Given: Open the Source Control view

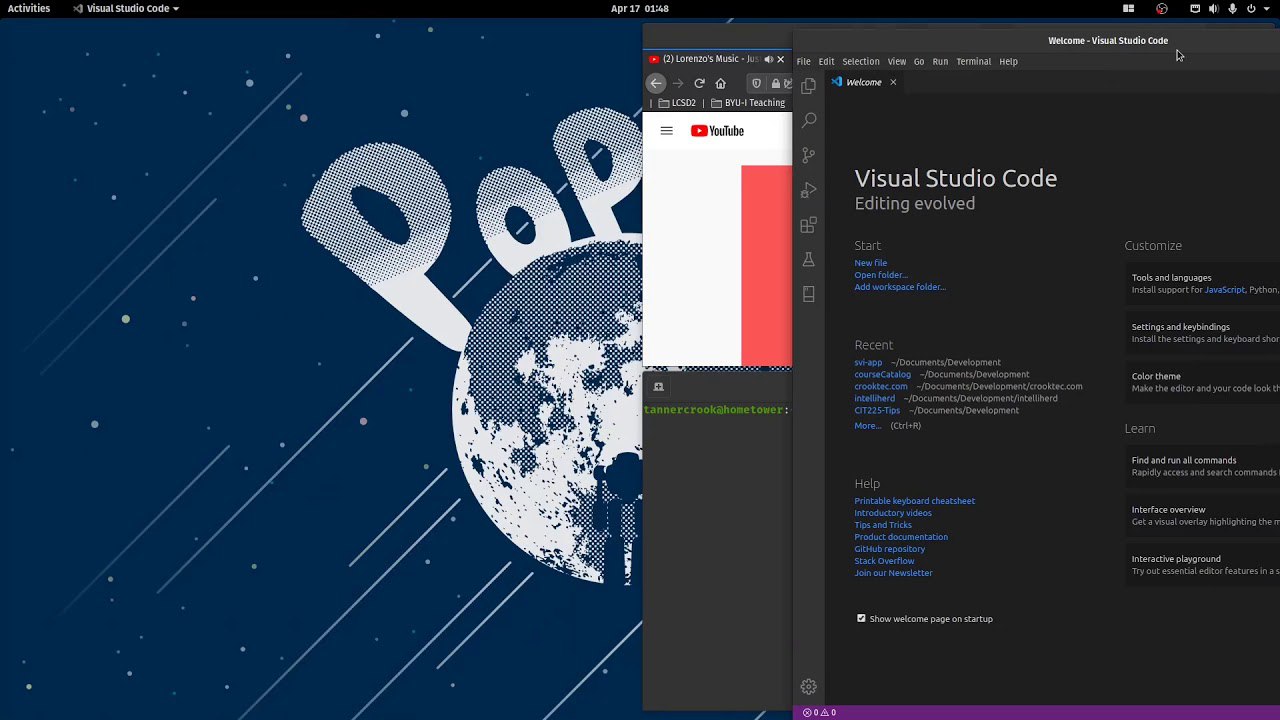Looking at the screenshot, I should (809, 155).
